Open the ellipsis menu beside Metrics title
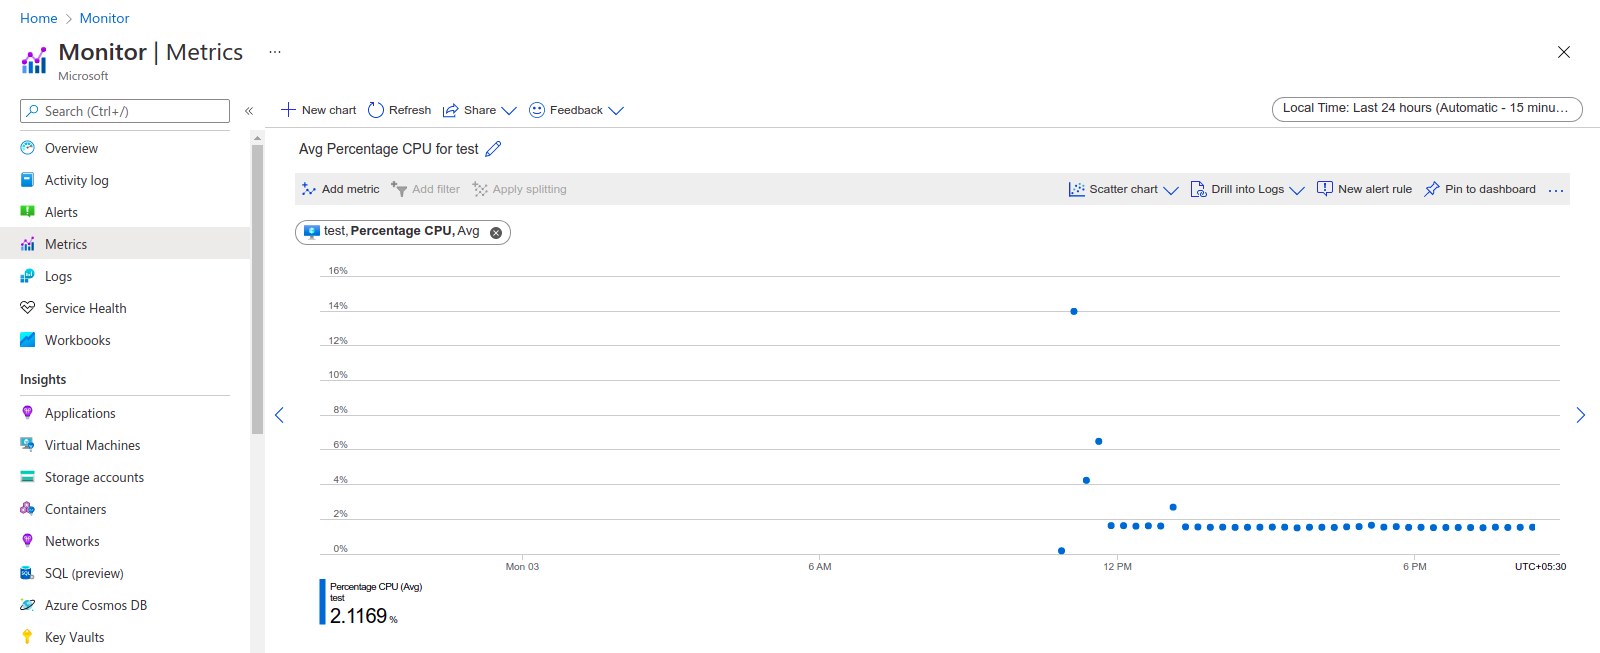 tap(275, 52)
